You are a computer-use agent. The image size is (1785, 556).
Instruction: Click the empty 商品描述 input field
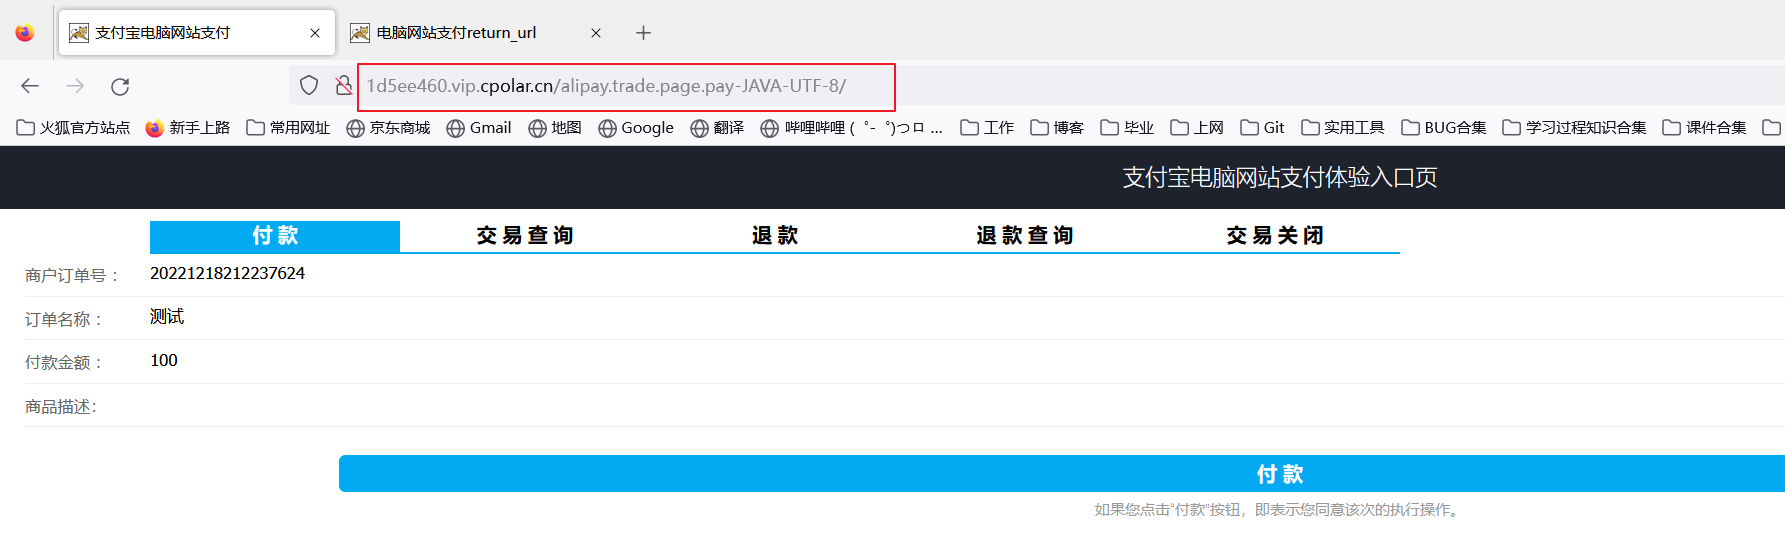967,405
